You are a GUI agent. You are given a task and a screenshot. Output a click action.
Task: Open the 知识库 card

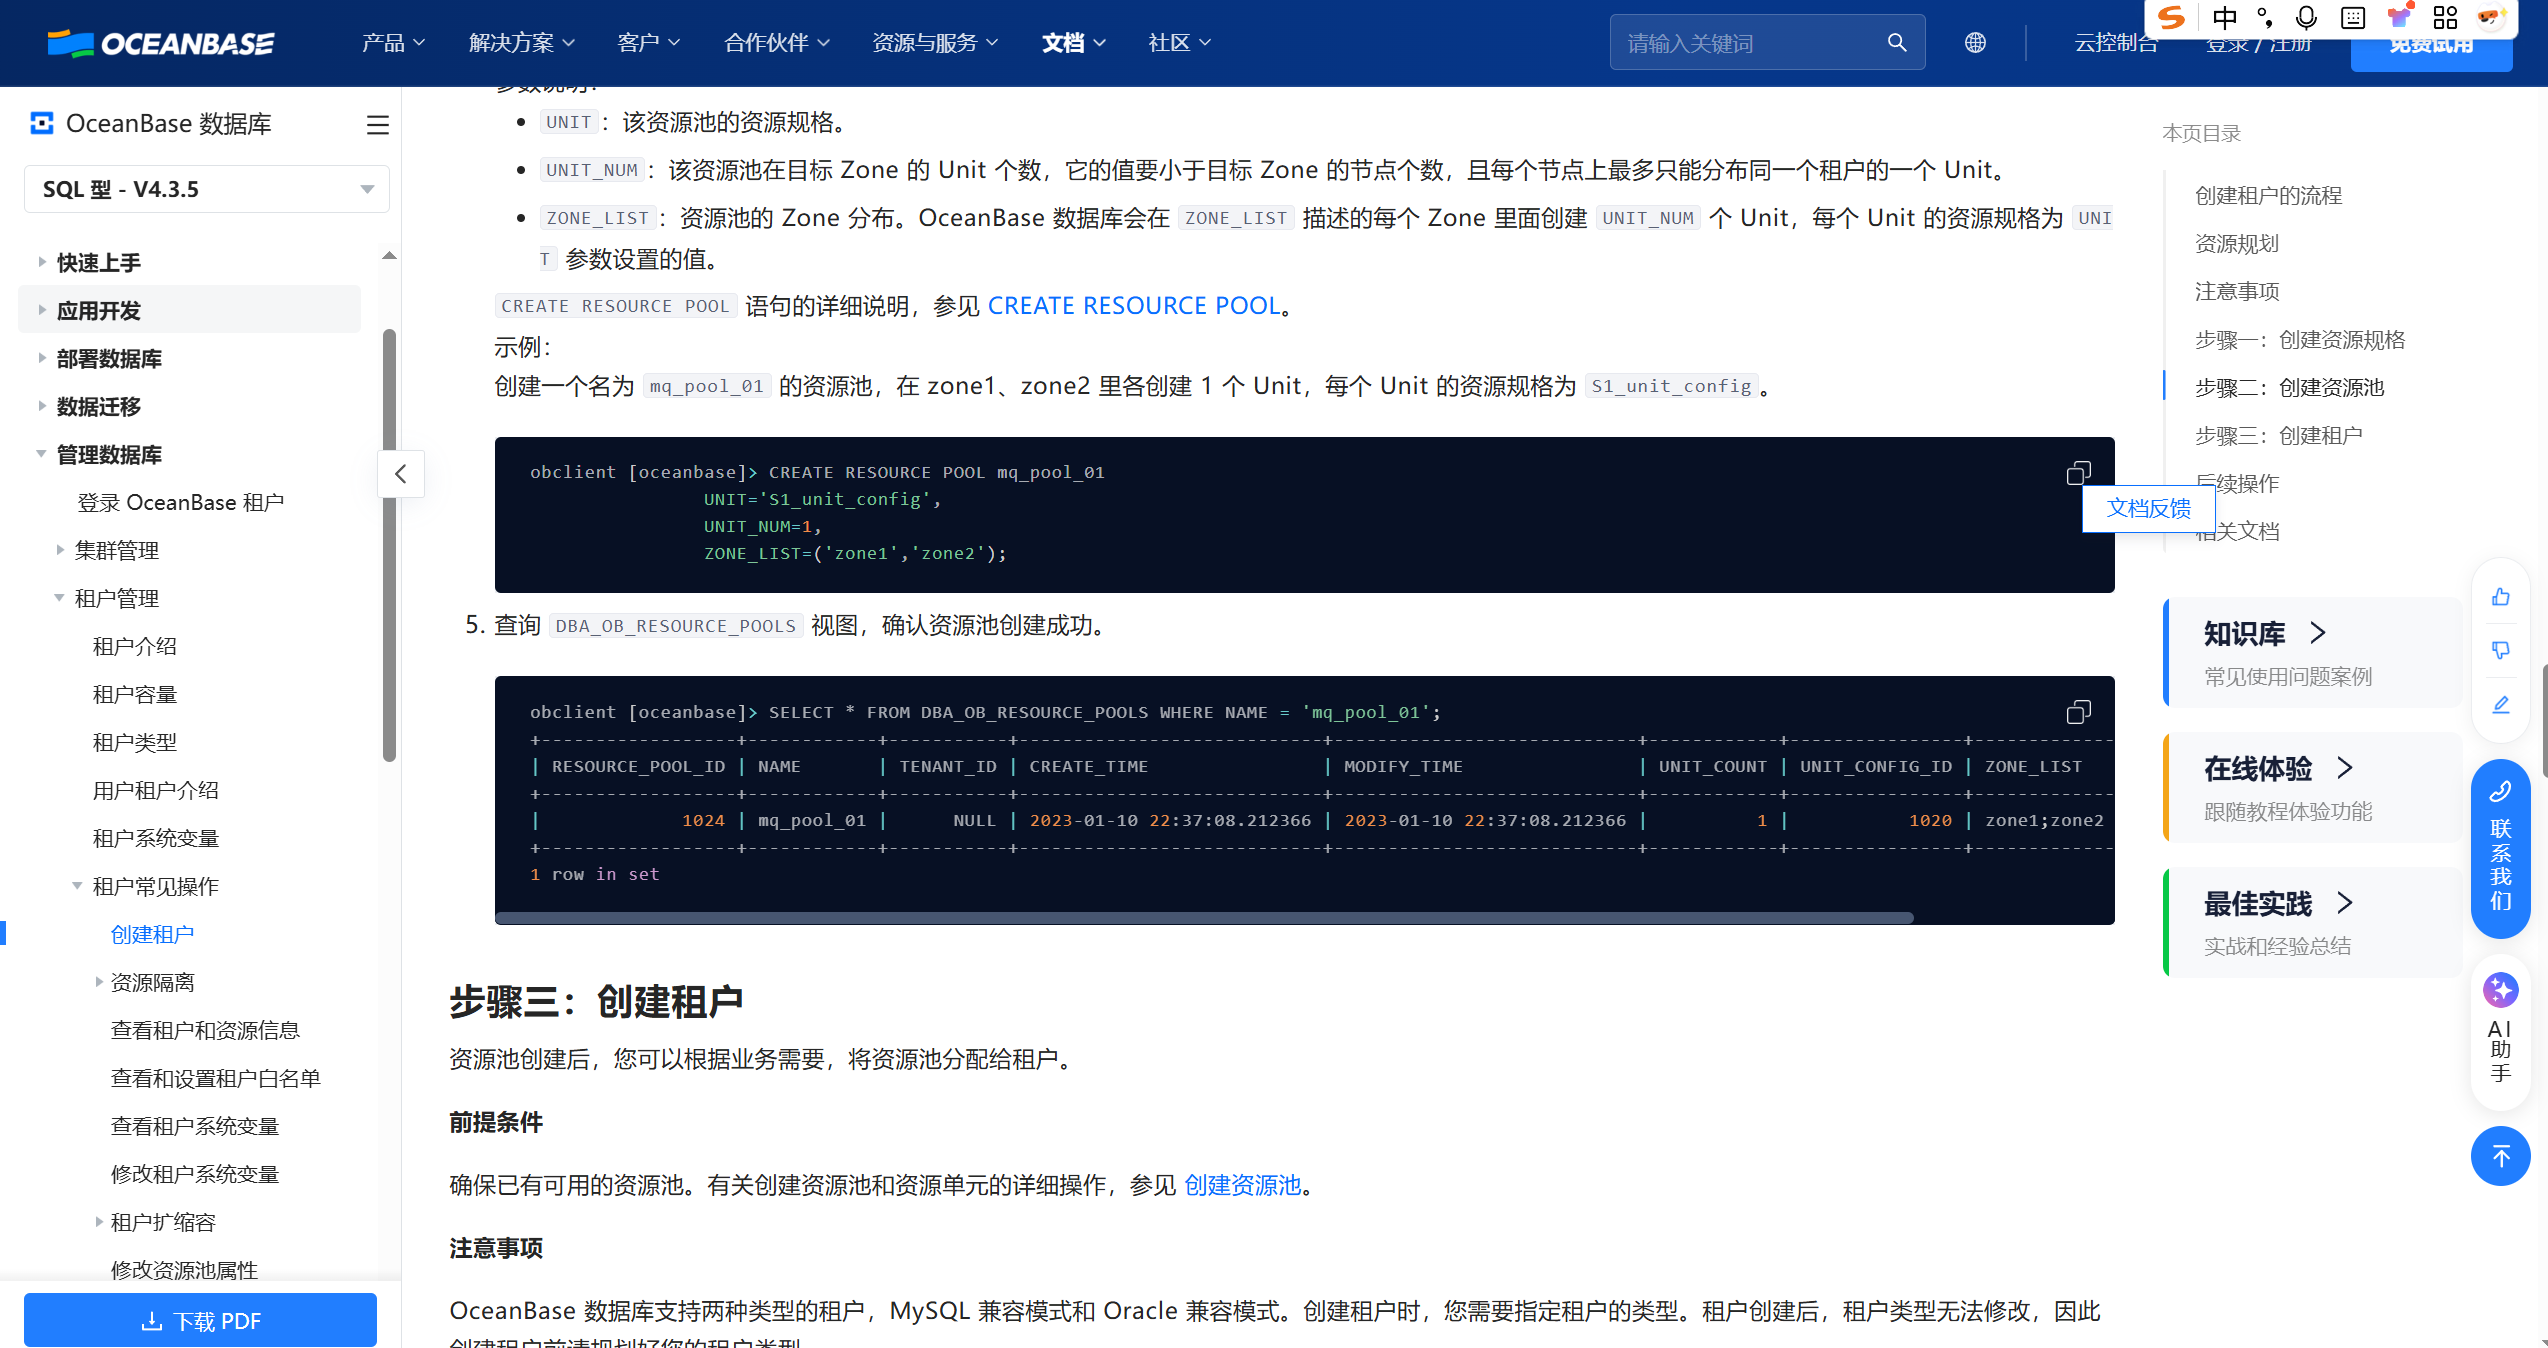(x=2311, y=653)
